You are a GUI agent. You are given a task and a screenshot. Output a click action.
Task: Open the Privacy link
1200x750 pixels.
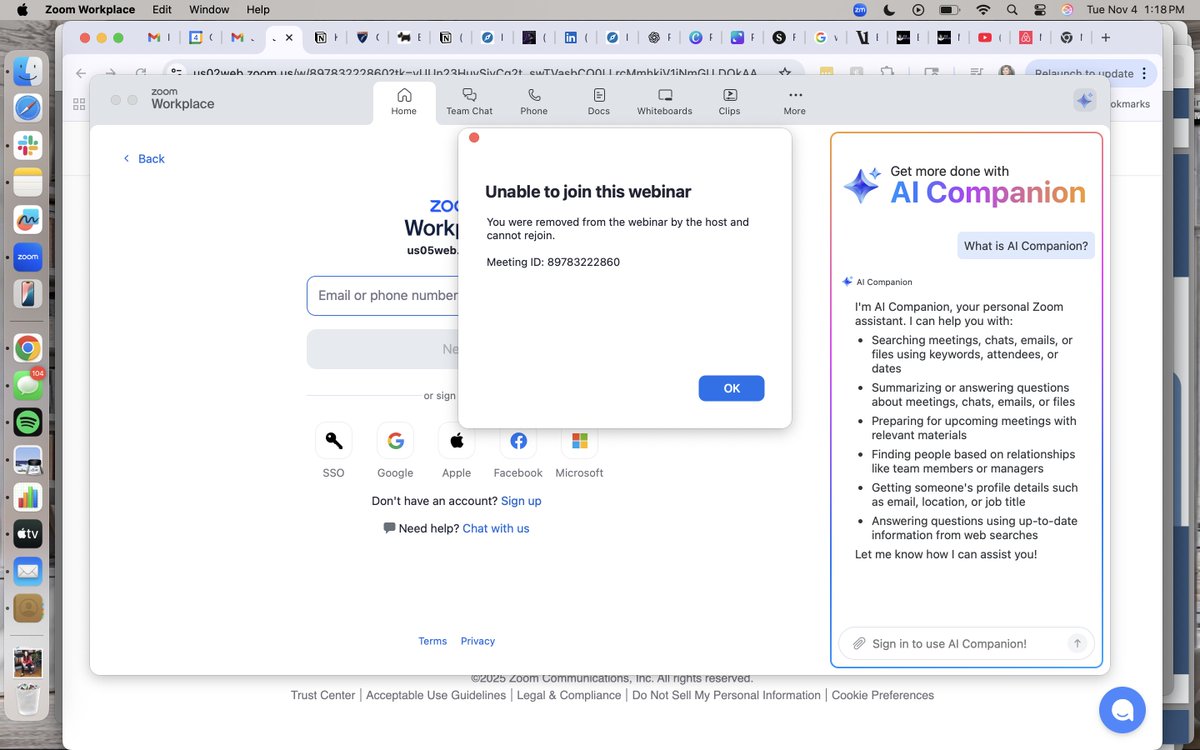coord(478,641)
